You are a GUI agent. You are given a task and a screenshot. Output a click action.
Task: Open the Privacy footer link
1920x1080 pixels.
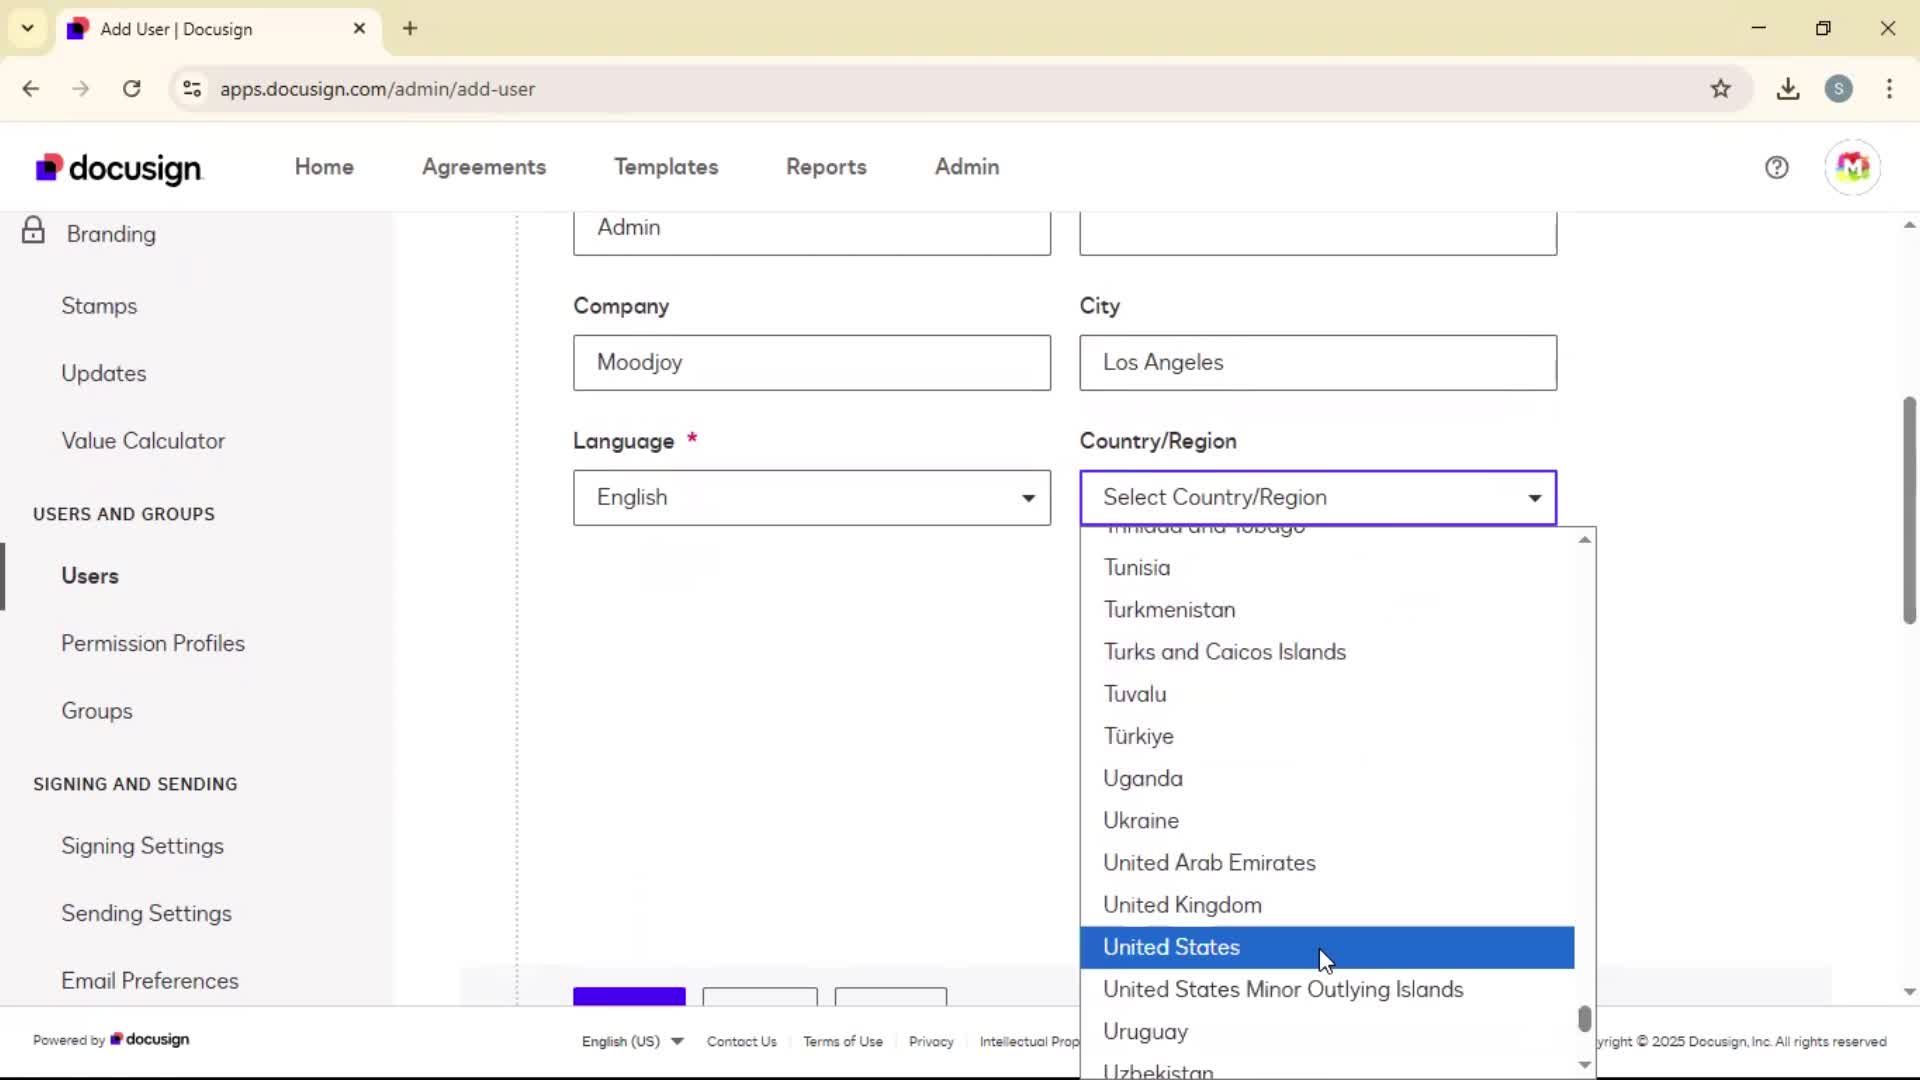(931, 1042)
